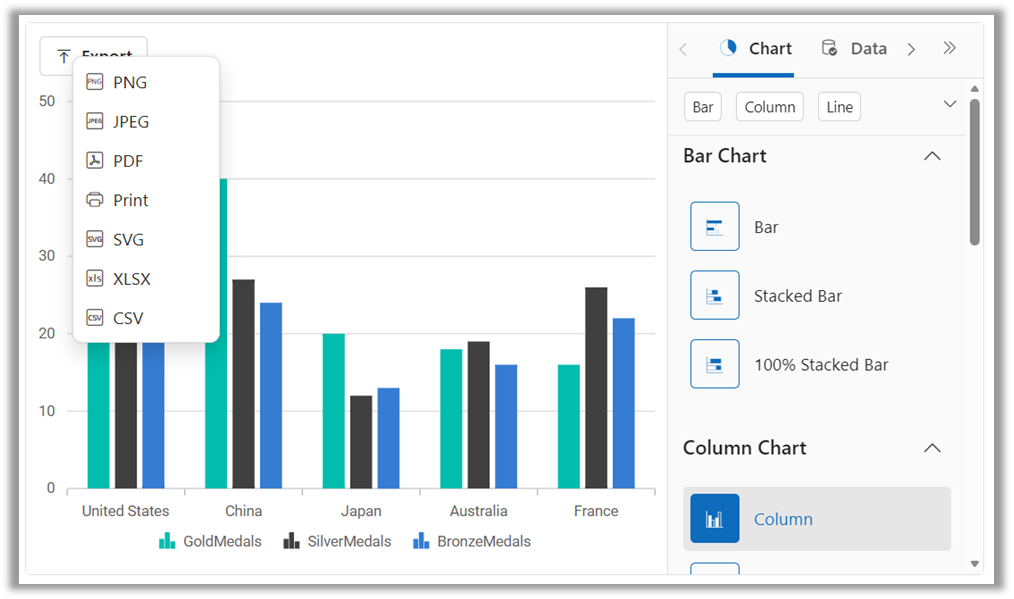Image resolution: width=1014 pixels, height=599 pixels.
Task: Click the France axis label
Action: coord(596,510)
